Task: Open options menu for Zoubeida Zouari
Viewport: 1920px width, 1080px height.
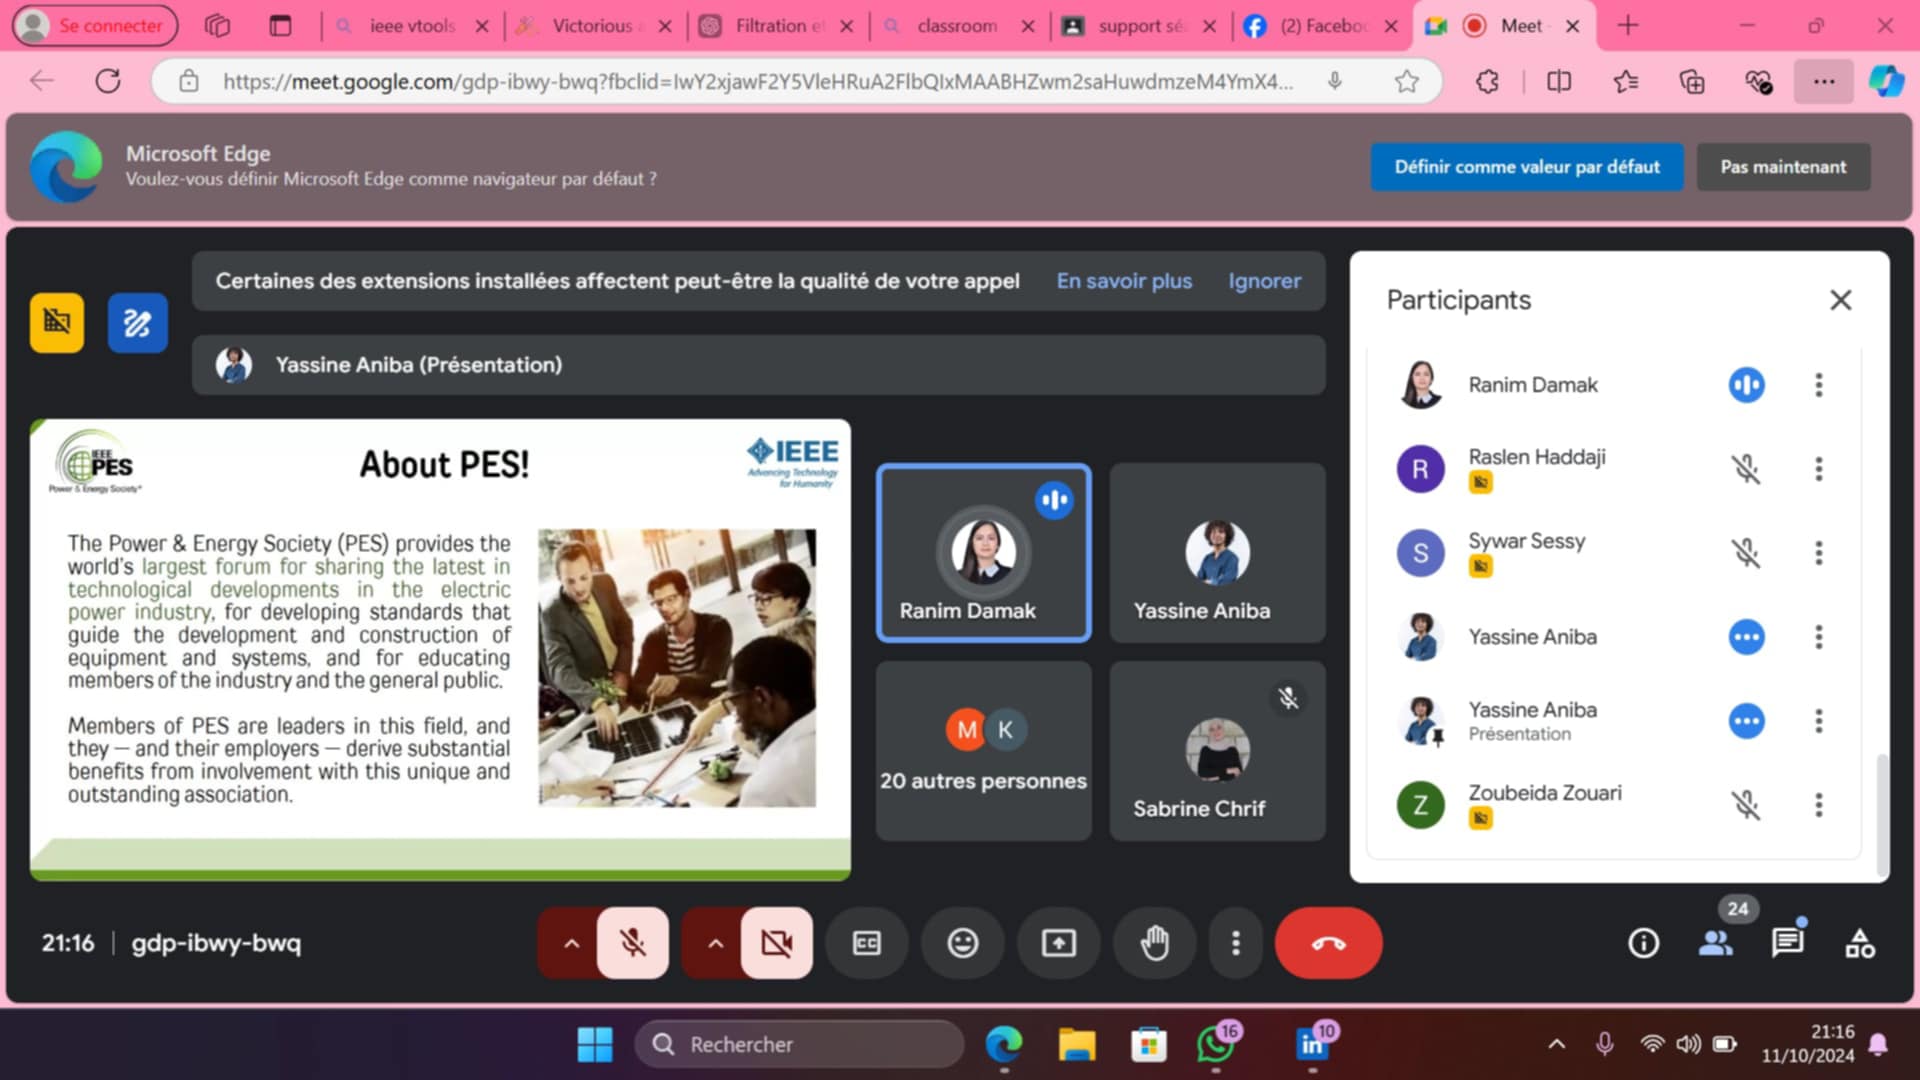Action: 1818,805
